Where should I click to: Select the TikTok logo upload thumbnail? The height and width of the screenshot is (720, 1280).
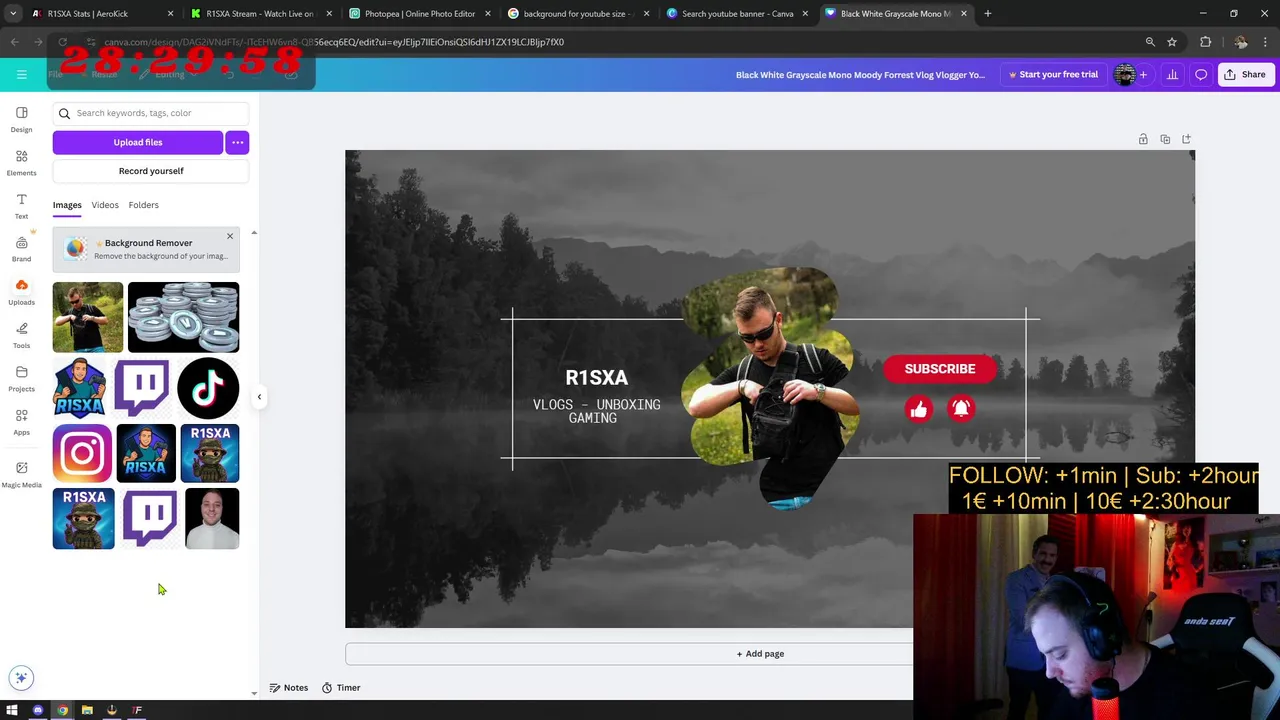pos(208,388)
